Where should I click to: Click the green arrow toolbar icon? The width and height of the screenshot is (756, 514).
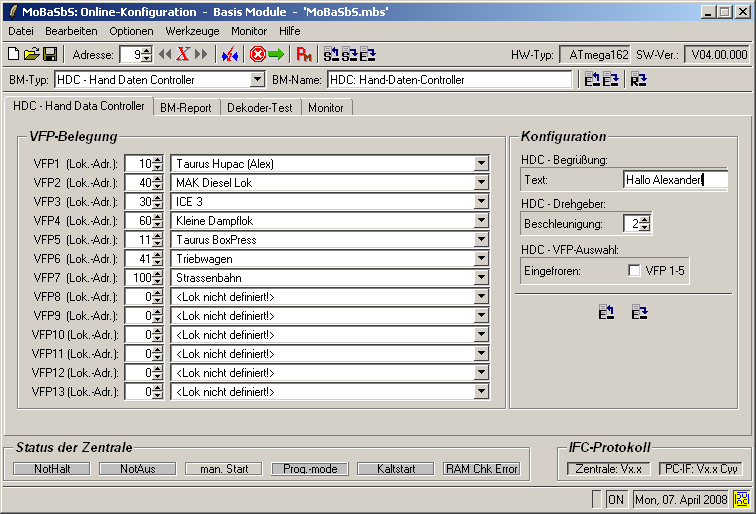[276, 54]
